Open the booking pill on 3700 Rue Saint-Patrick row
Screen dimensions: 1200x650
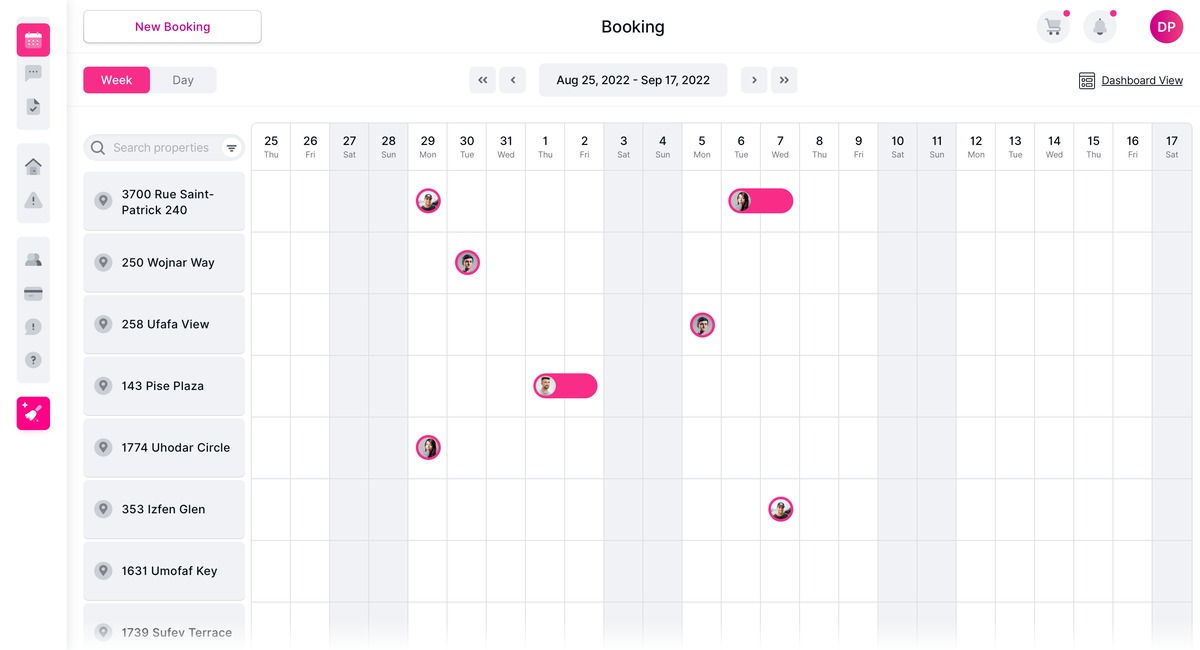click(x=760, y=200)
